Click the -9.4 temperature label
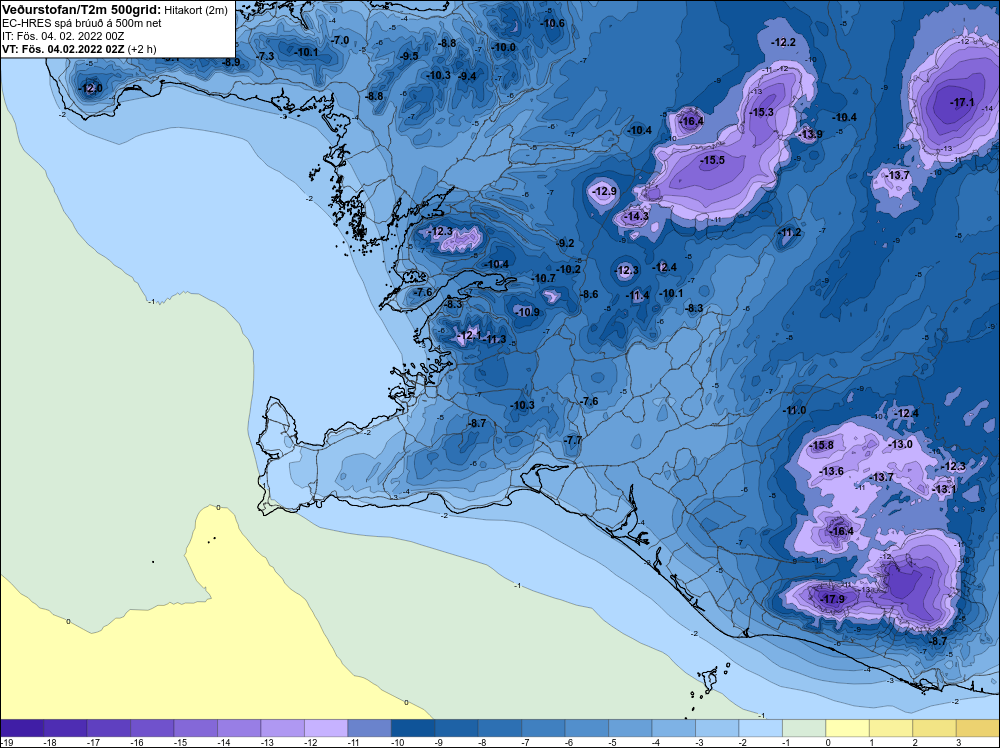Screen dimensions: 1000x748 pyautogui.click(x=467, y=77)
